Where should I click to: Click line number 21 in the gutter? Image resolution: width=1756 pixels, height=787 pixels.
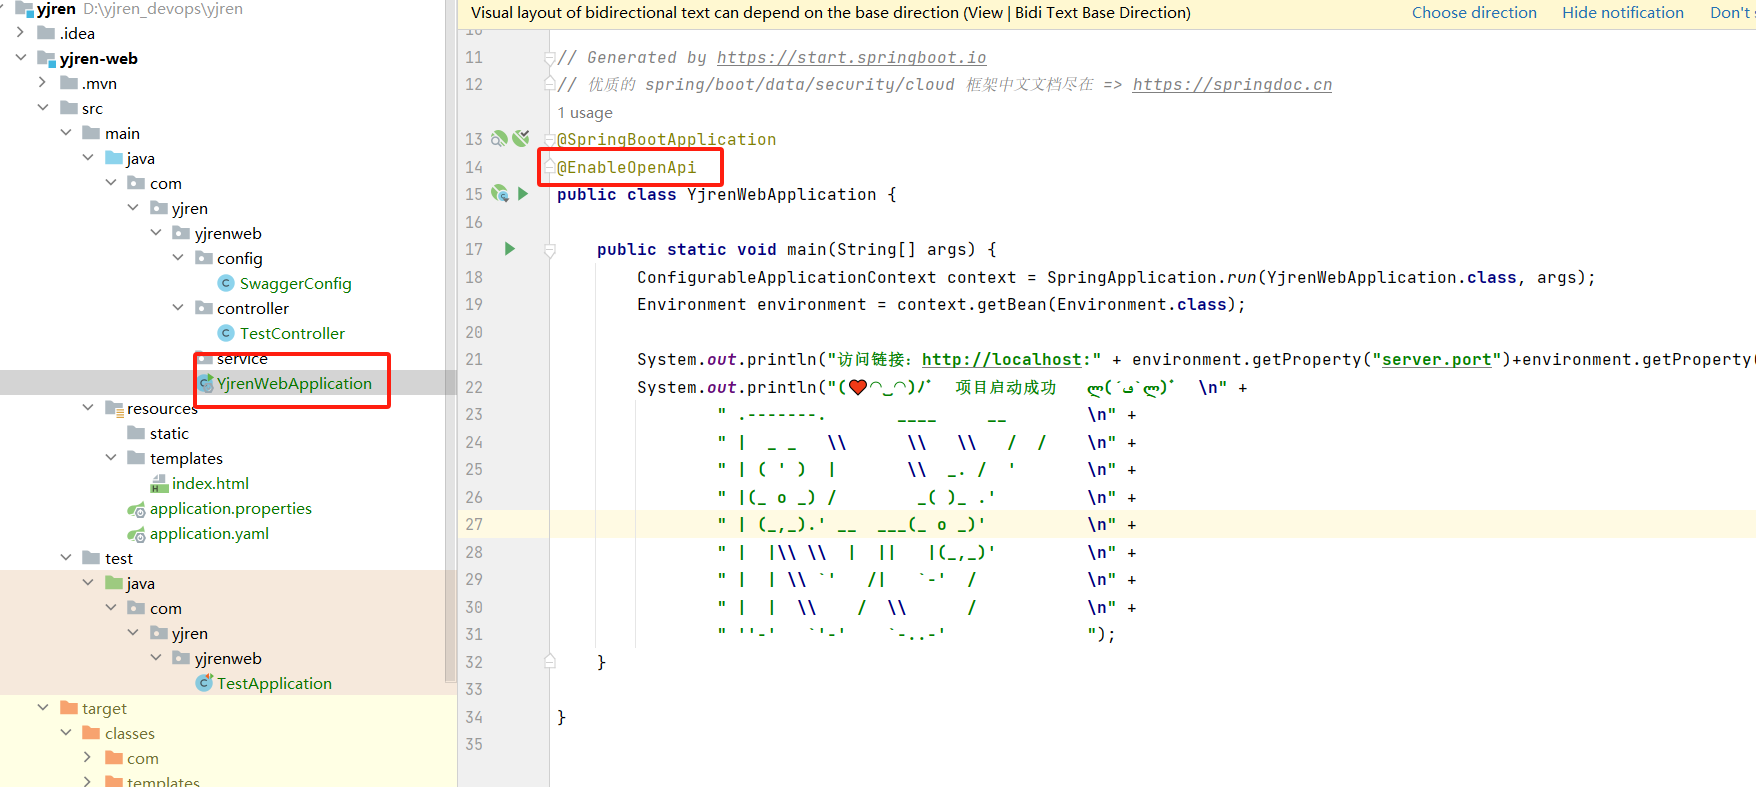(474, 360)
